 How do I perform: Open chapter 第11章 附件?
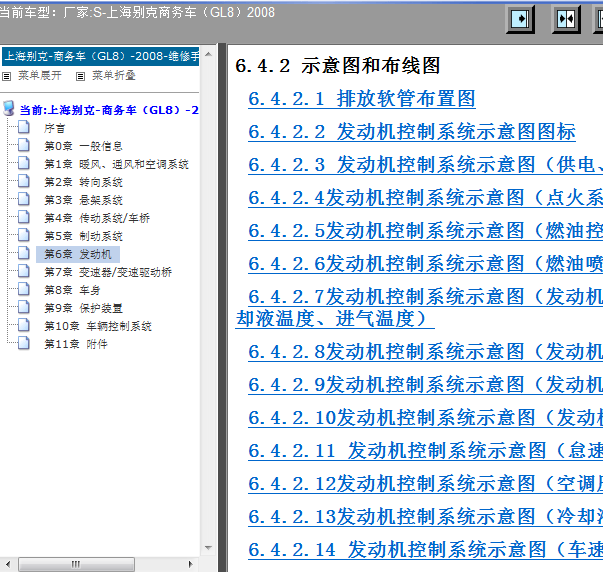pyautogui.click(x=76, y=344)
